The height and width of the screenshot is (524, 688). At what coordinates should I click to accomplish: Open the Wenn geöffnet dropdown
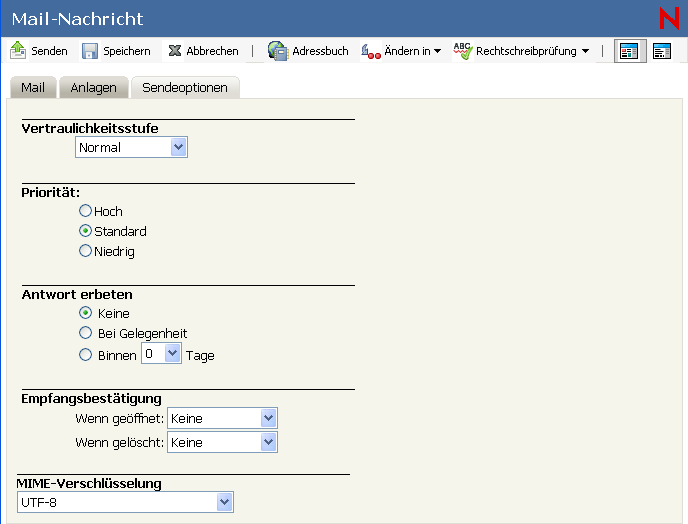tap(222, 418)
